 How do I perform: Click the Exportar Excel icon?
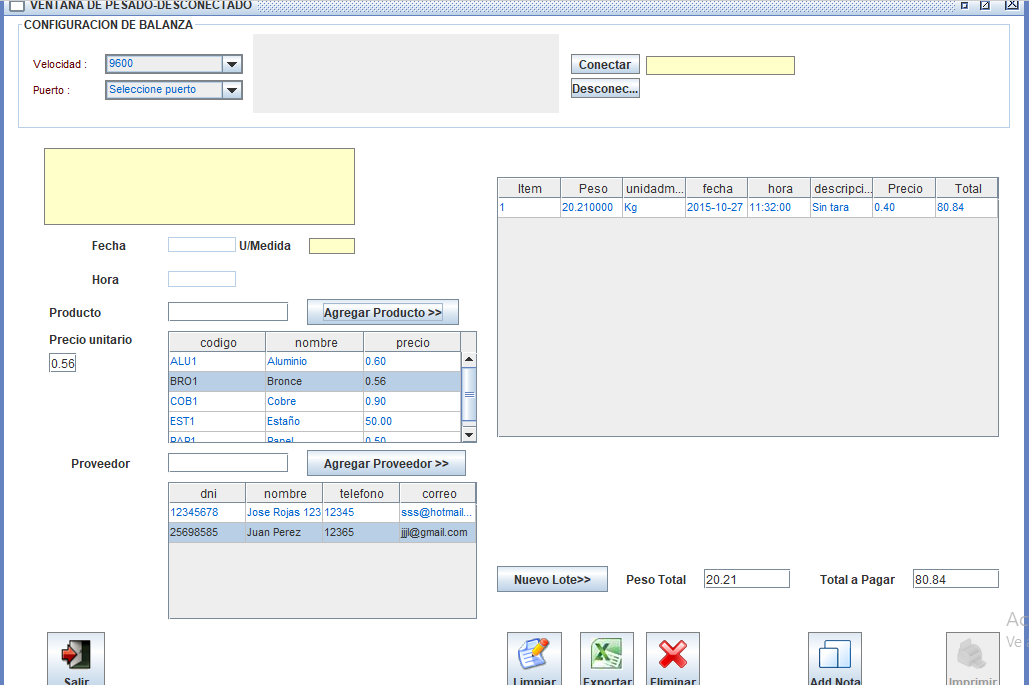606,655
